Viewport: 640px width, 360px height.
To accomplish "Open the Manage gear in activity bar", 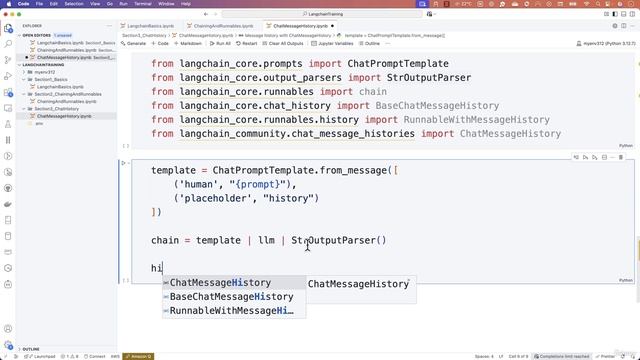I will (8, 345).
